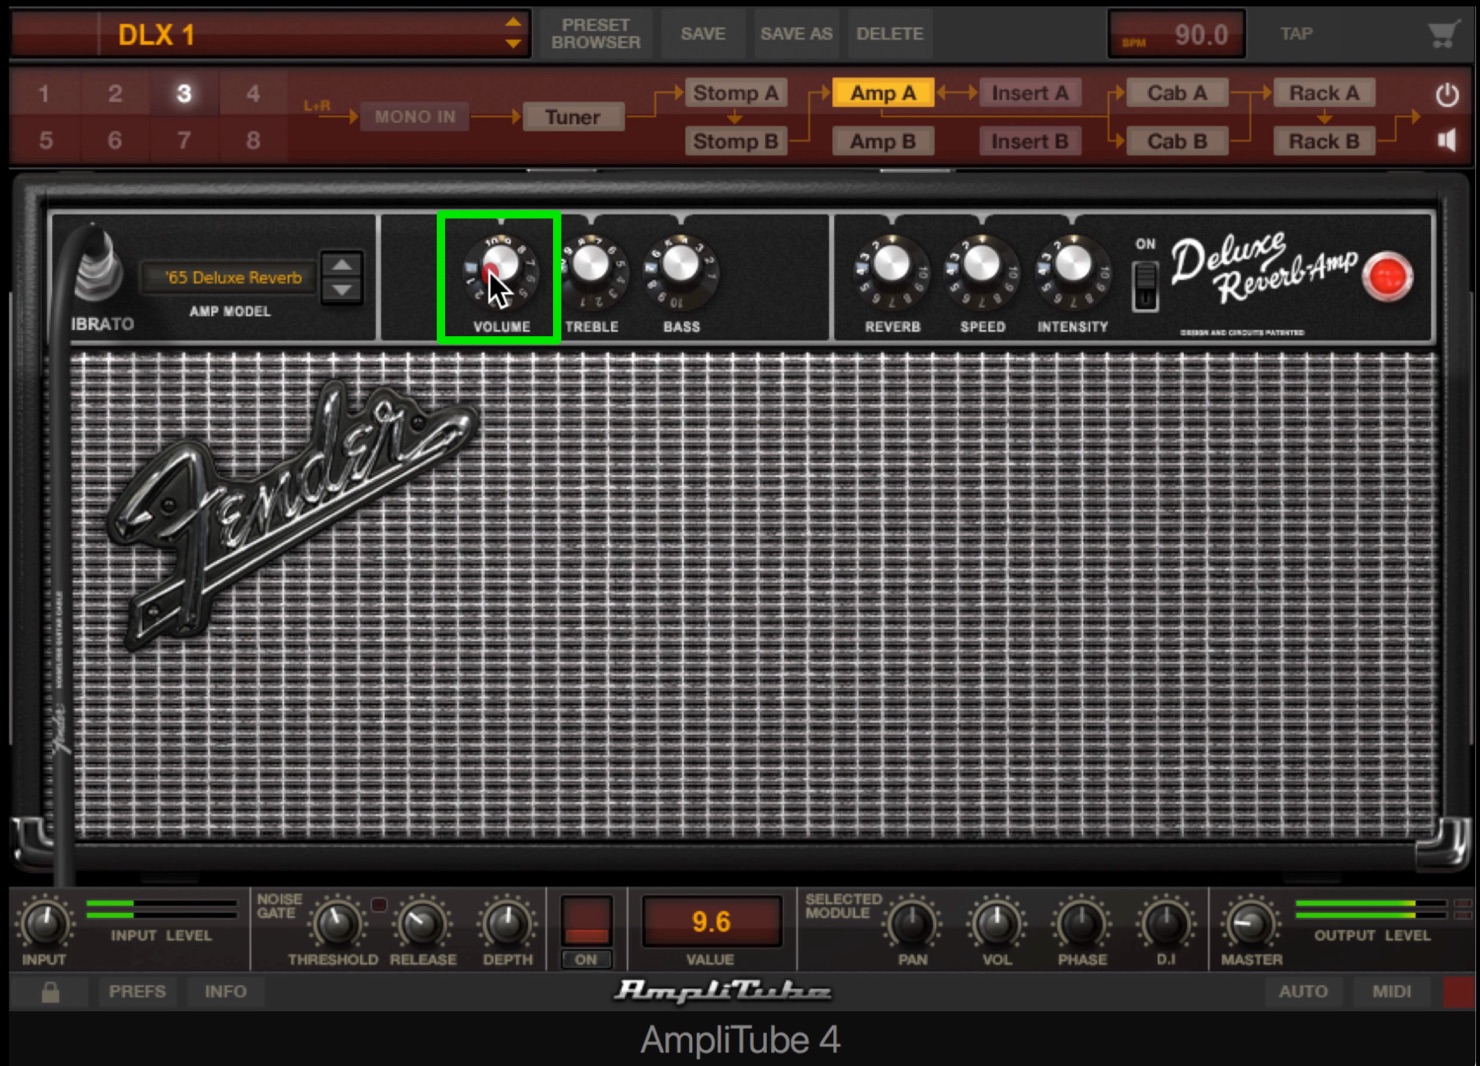Click the MASTER output knob
The image size is (1480, 1066).
[1250, 924]
